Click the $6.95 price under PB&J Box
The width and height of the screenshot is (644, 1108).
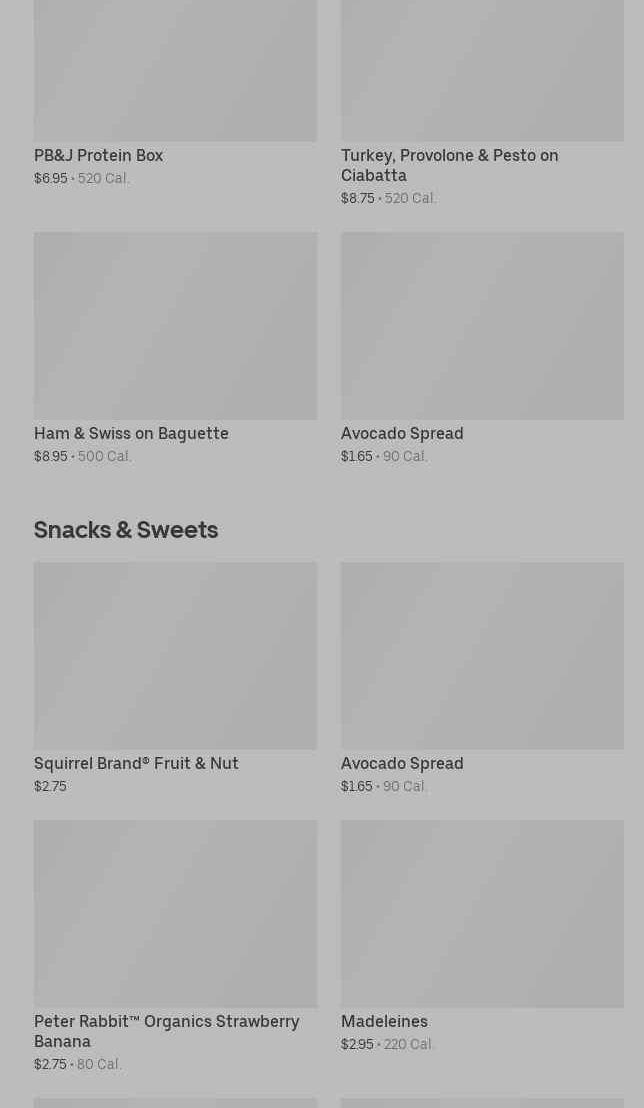[51, 179]
